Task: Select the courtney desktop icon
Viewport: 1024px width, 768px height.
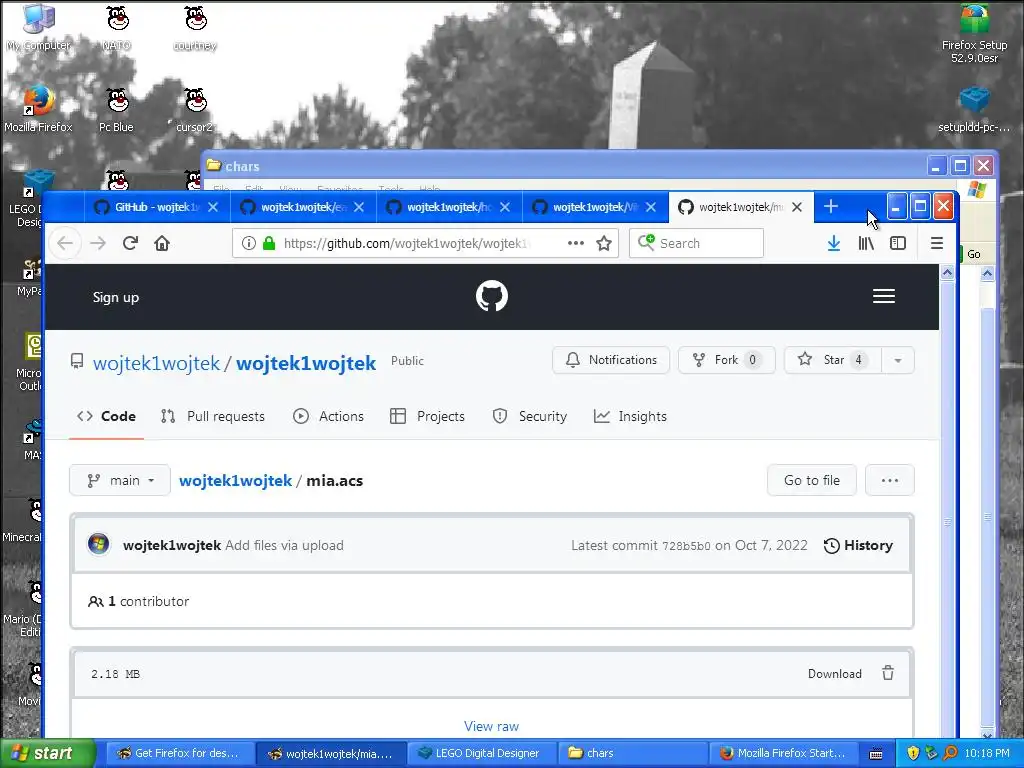Action: (x=195, y=28)
